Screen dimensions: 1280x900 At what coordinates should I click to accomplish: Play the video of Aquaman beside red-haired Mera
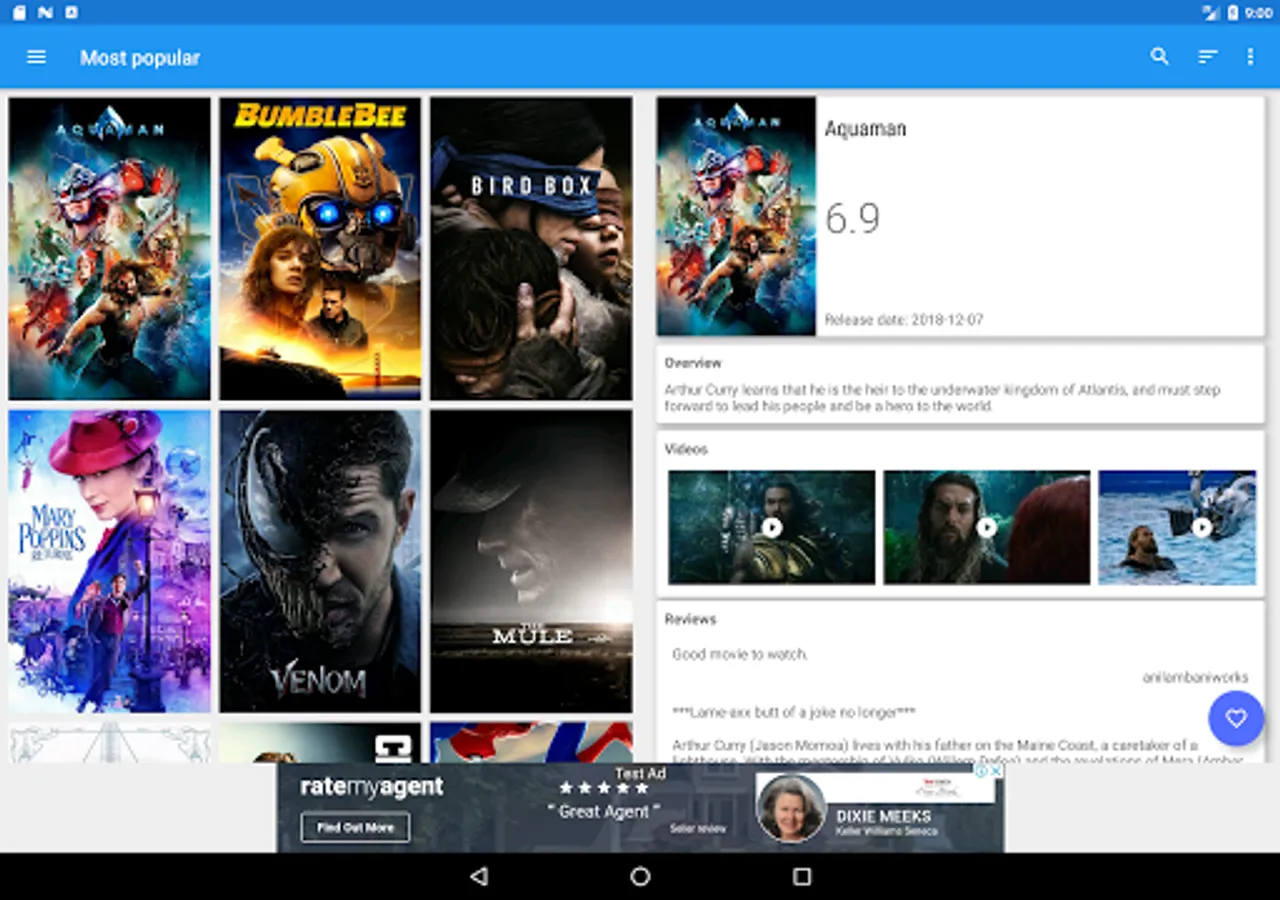click(x=986, y=527)
